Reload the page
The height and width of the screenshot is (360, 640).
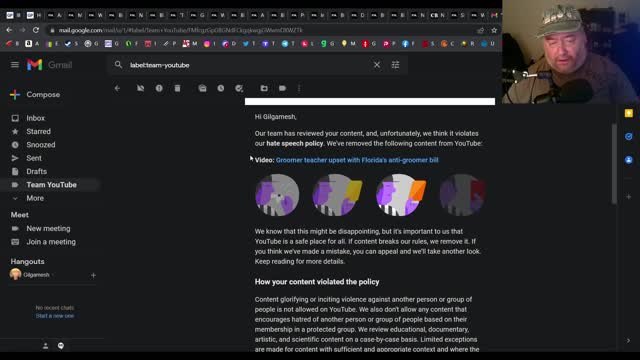point(36,30)
